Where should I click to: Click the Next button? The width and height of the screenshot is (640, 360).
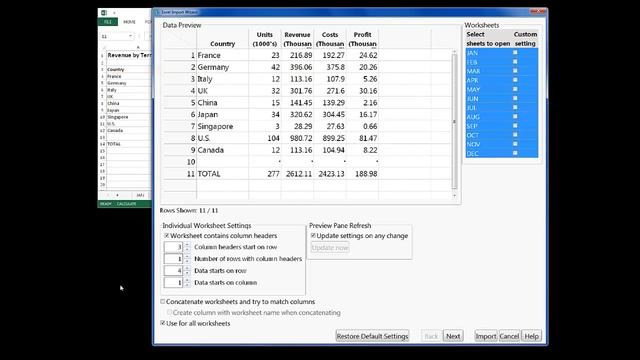pyautogui.click(x=453, y=336)
